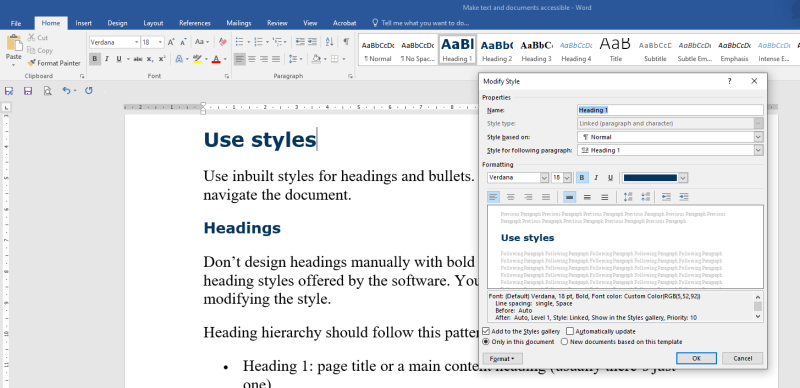Click Tell me what you want to do
Viewport: 800px width, 388px height.
(x=420, y=23)
